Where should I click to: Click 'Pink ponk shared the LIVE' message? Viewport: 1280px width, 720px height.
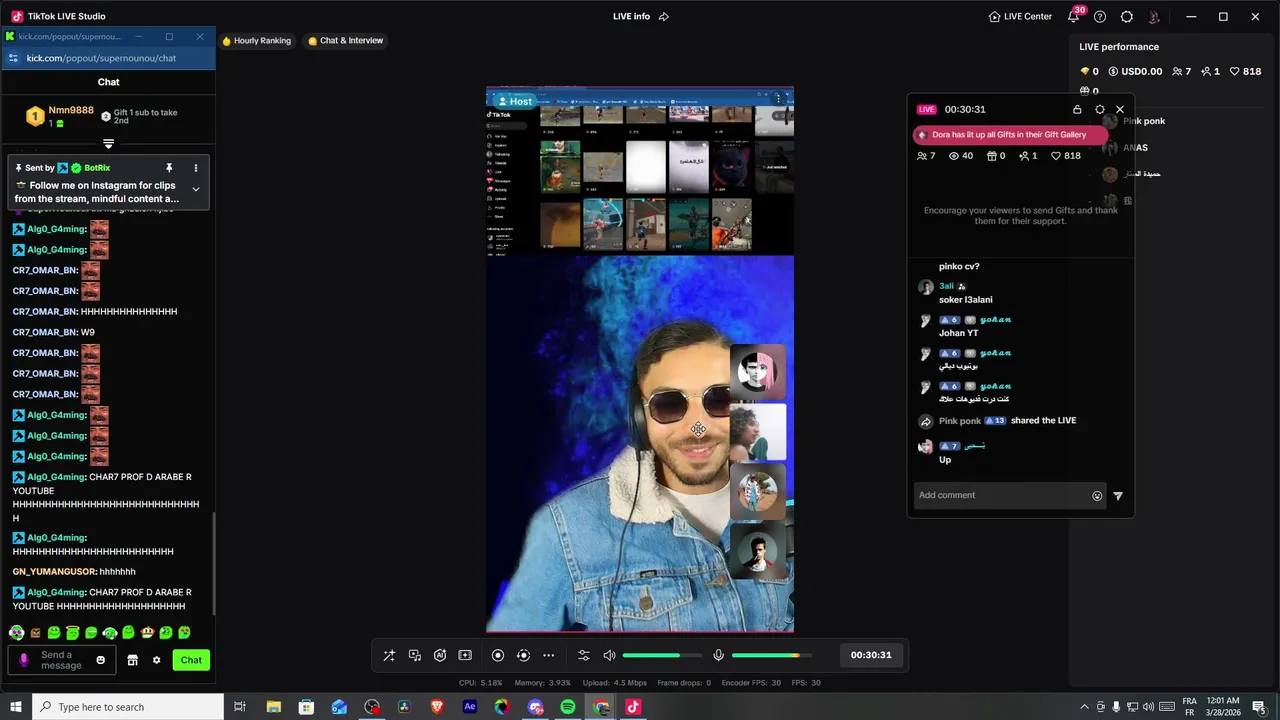coord(1008,421)
